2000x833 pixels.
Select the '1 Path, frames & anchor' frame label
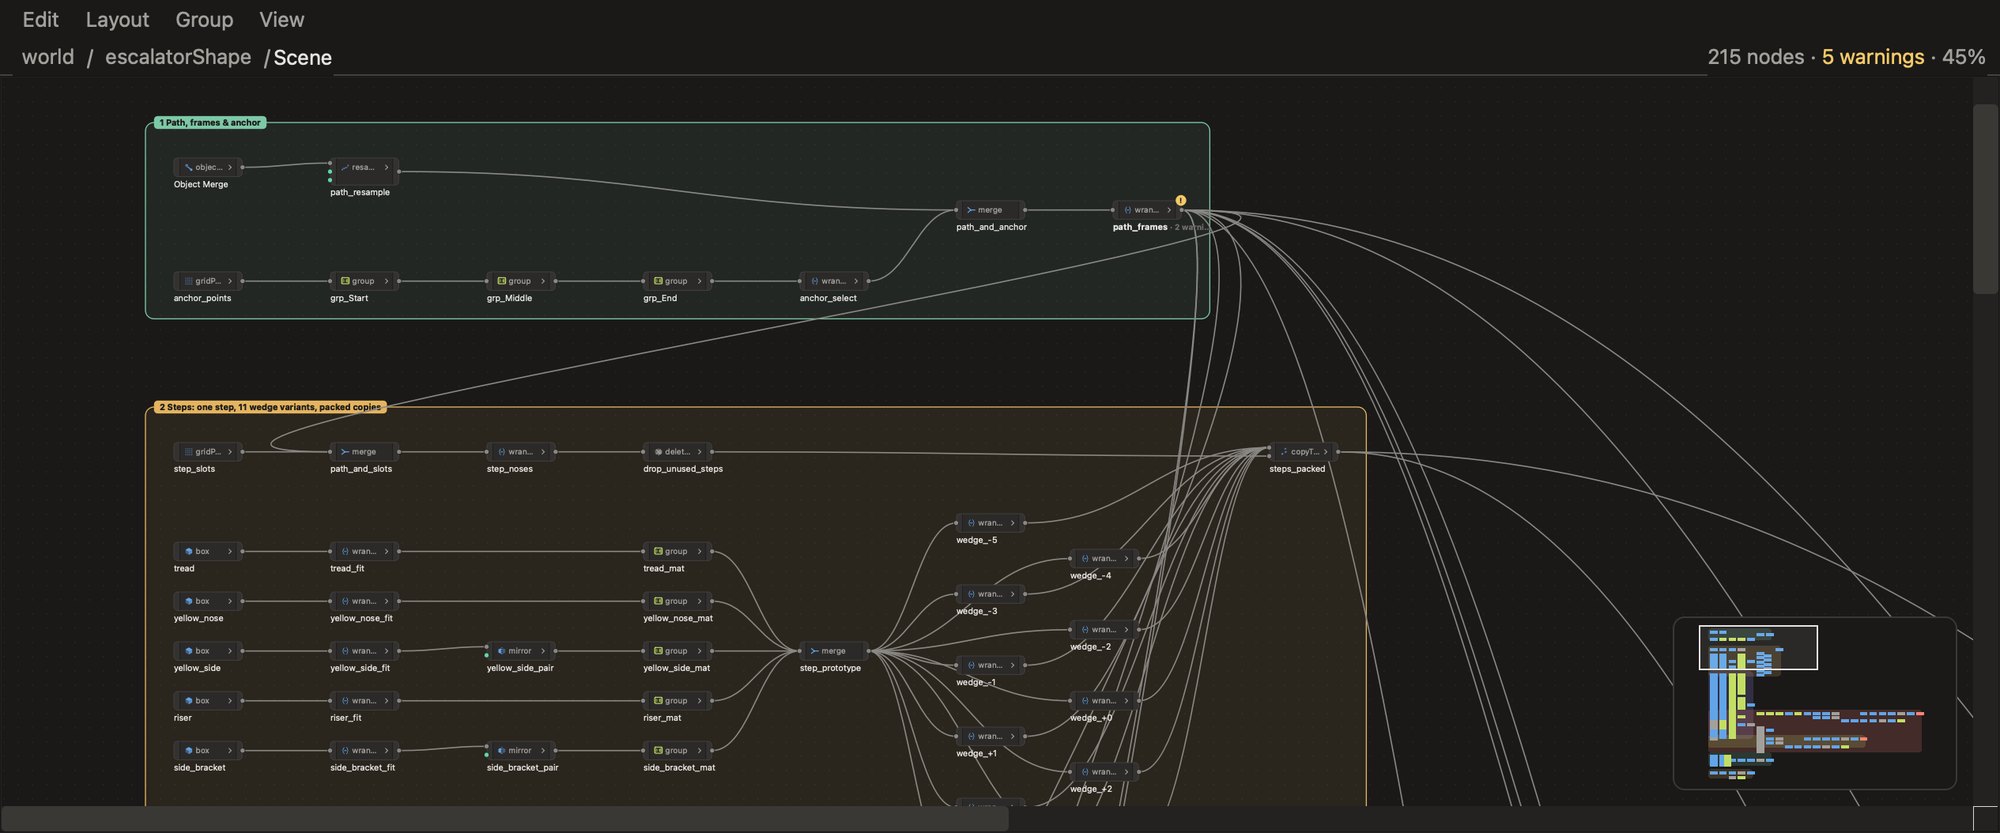(x=210, y=123)
